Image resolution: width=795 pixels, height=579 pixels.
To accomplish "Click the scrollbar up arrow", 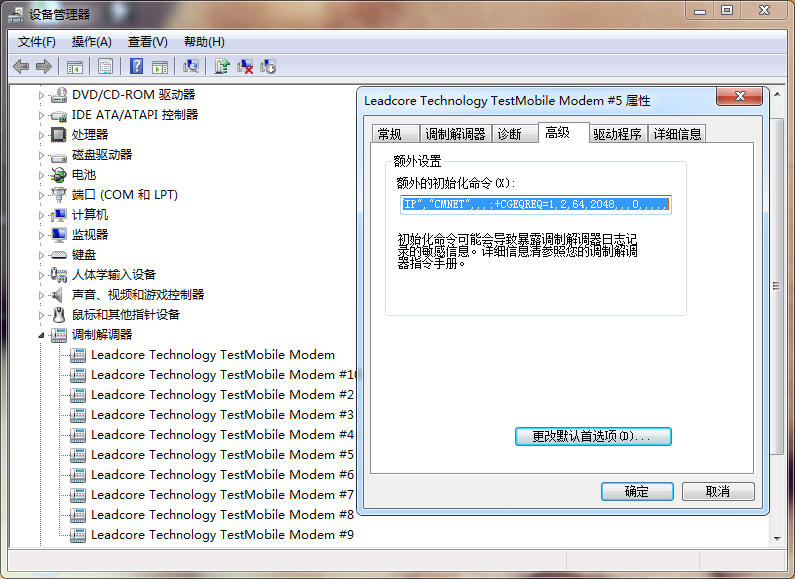I will click(777, 94).
